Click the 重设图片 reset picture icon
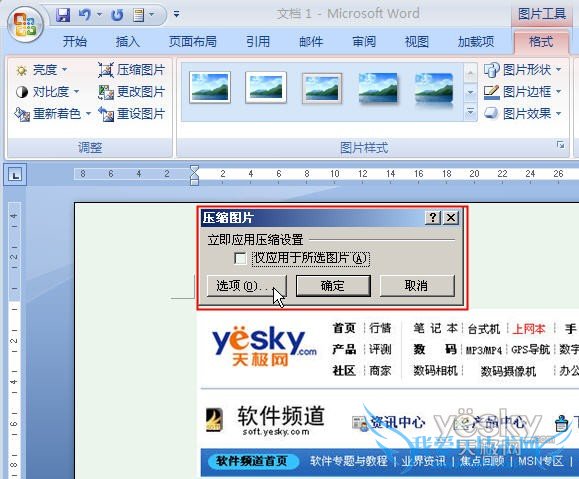 (106, 114)
